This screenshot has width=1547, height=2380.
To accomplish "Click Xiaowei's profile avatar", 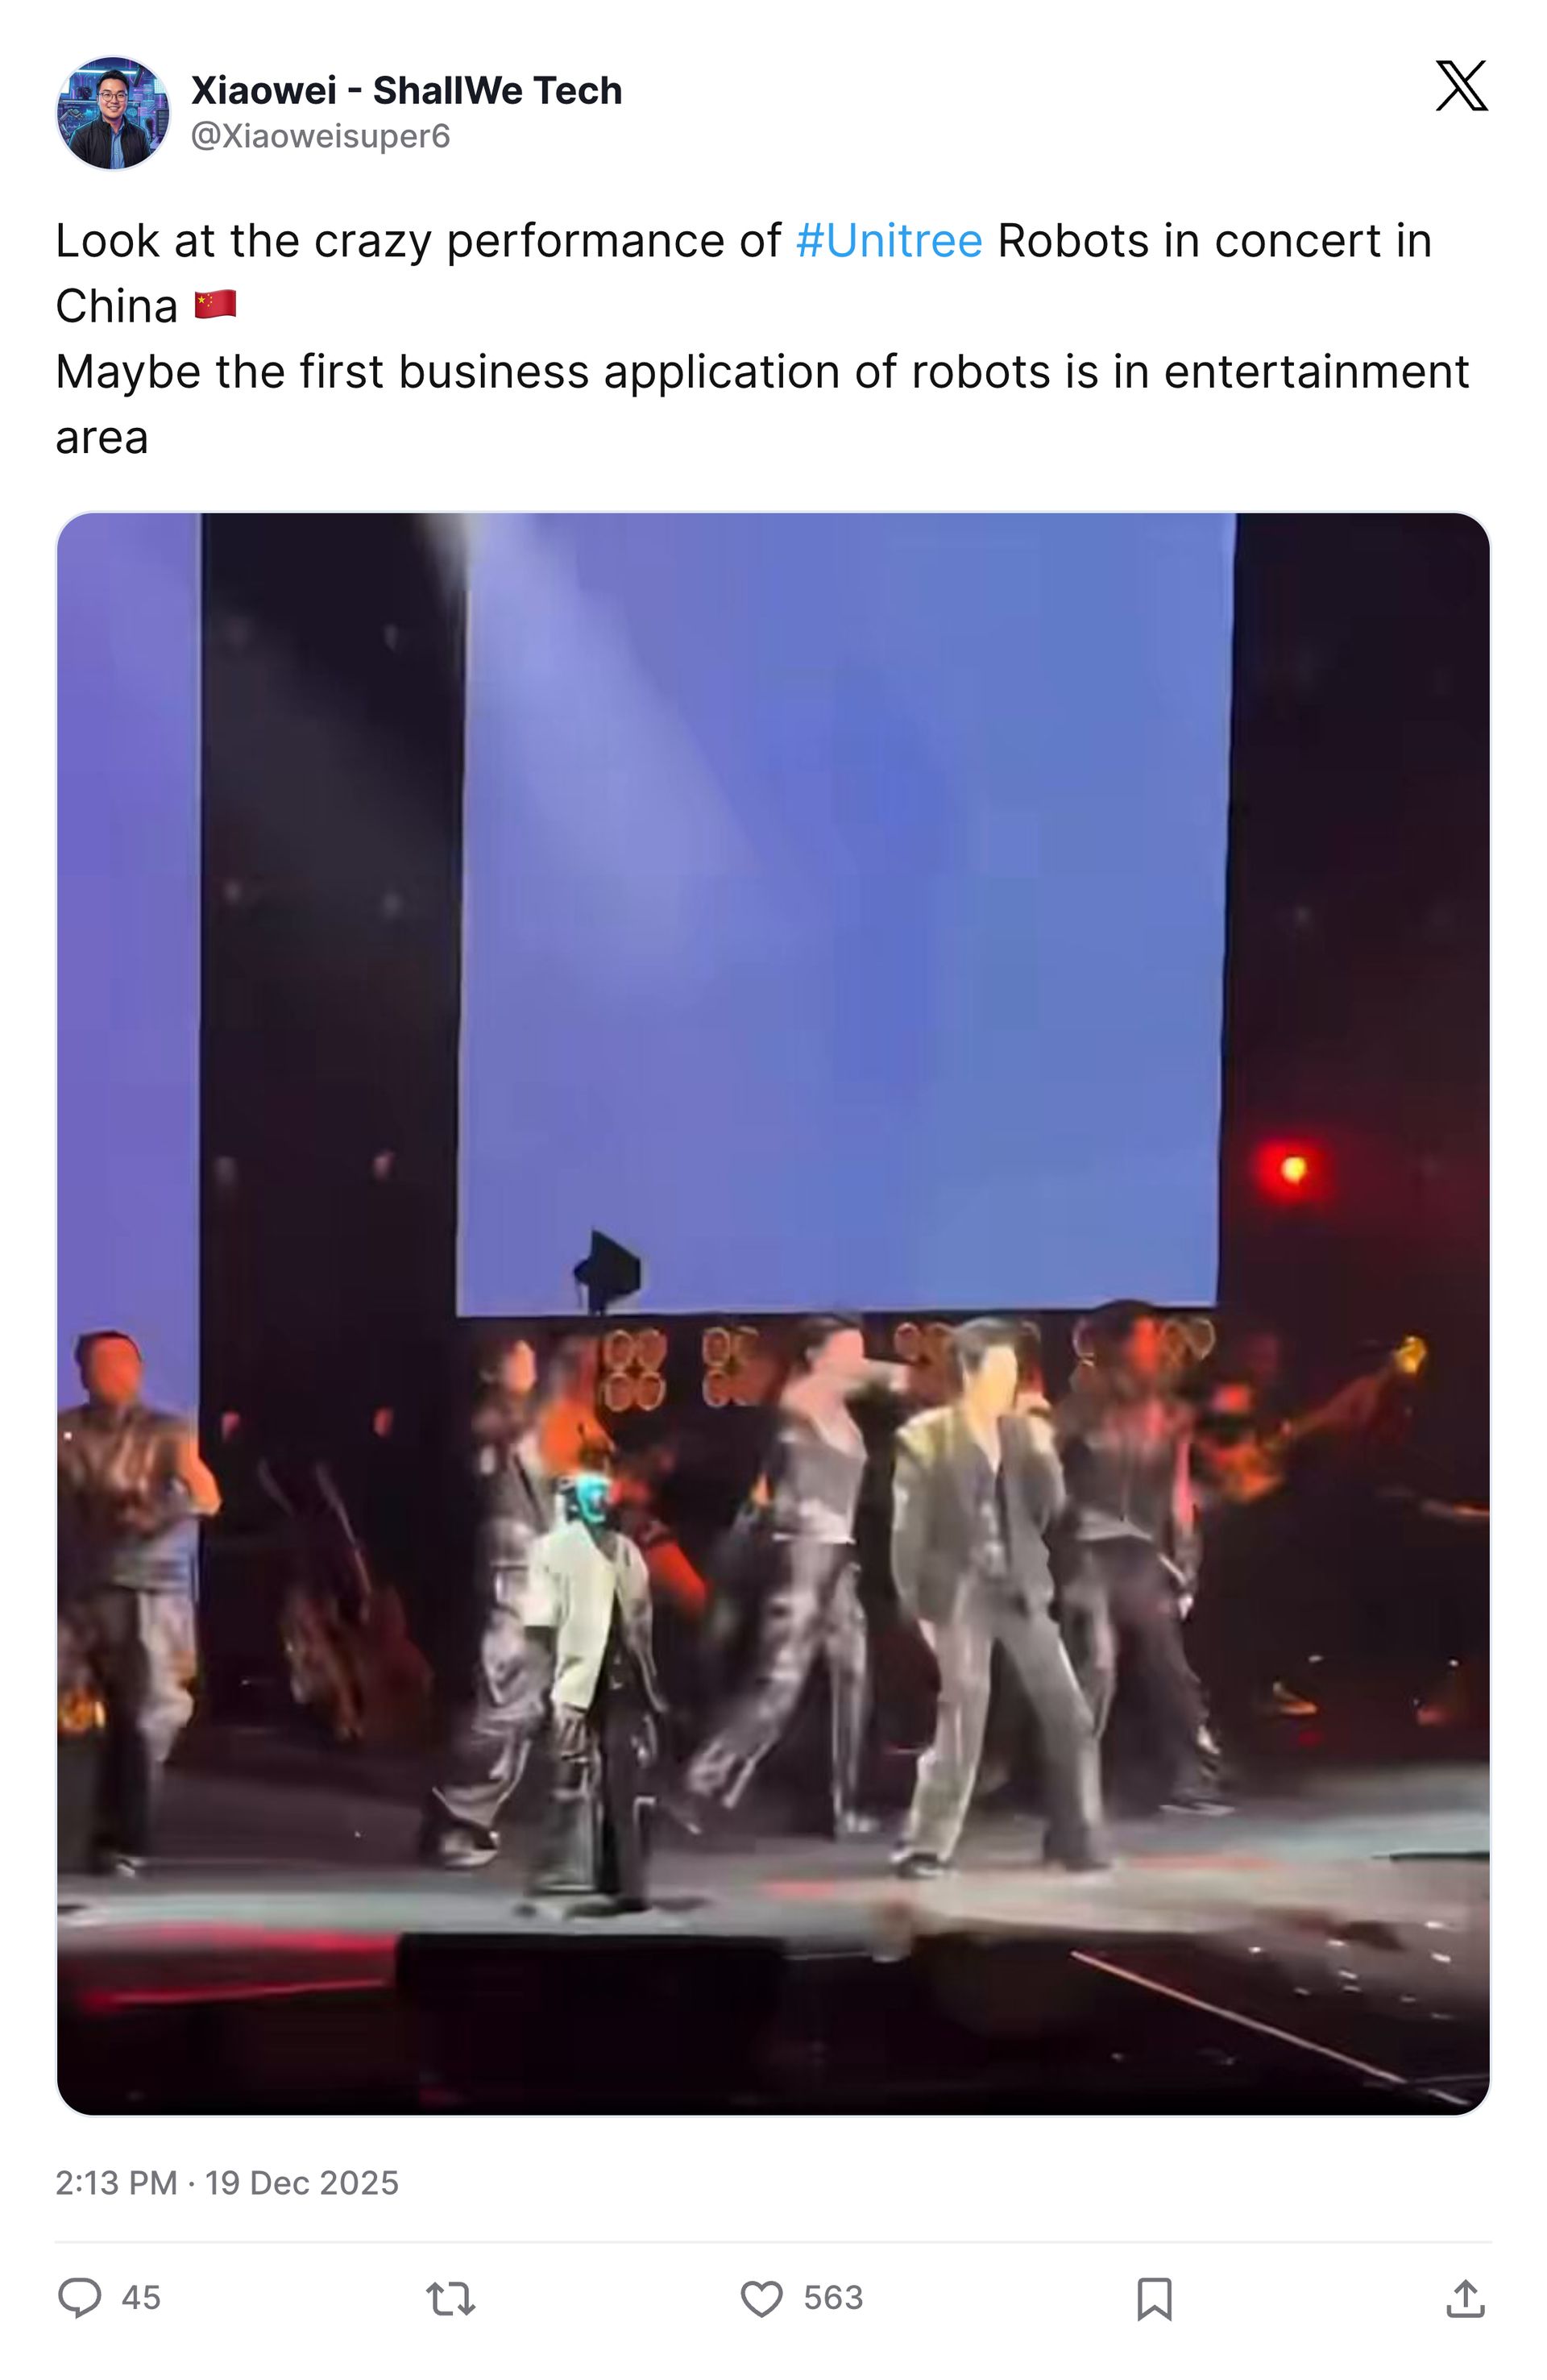I will (x=112, y=113).
